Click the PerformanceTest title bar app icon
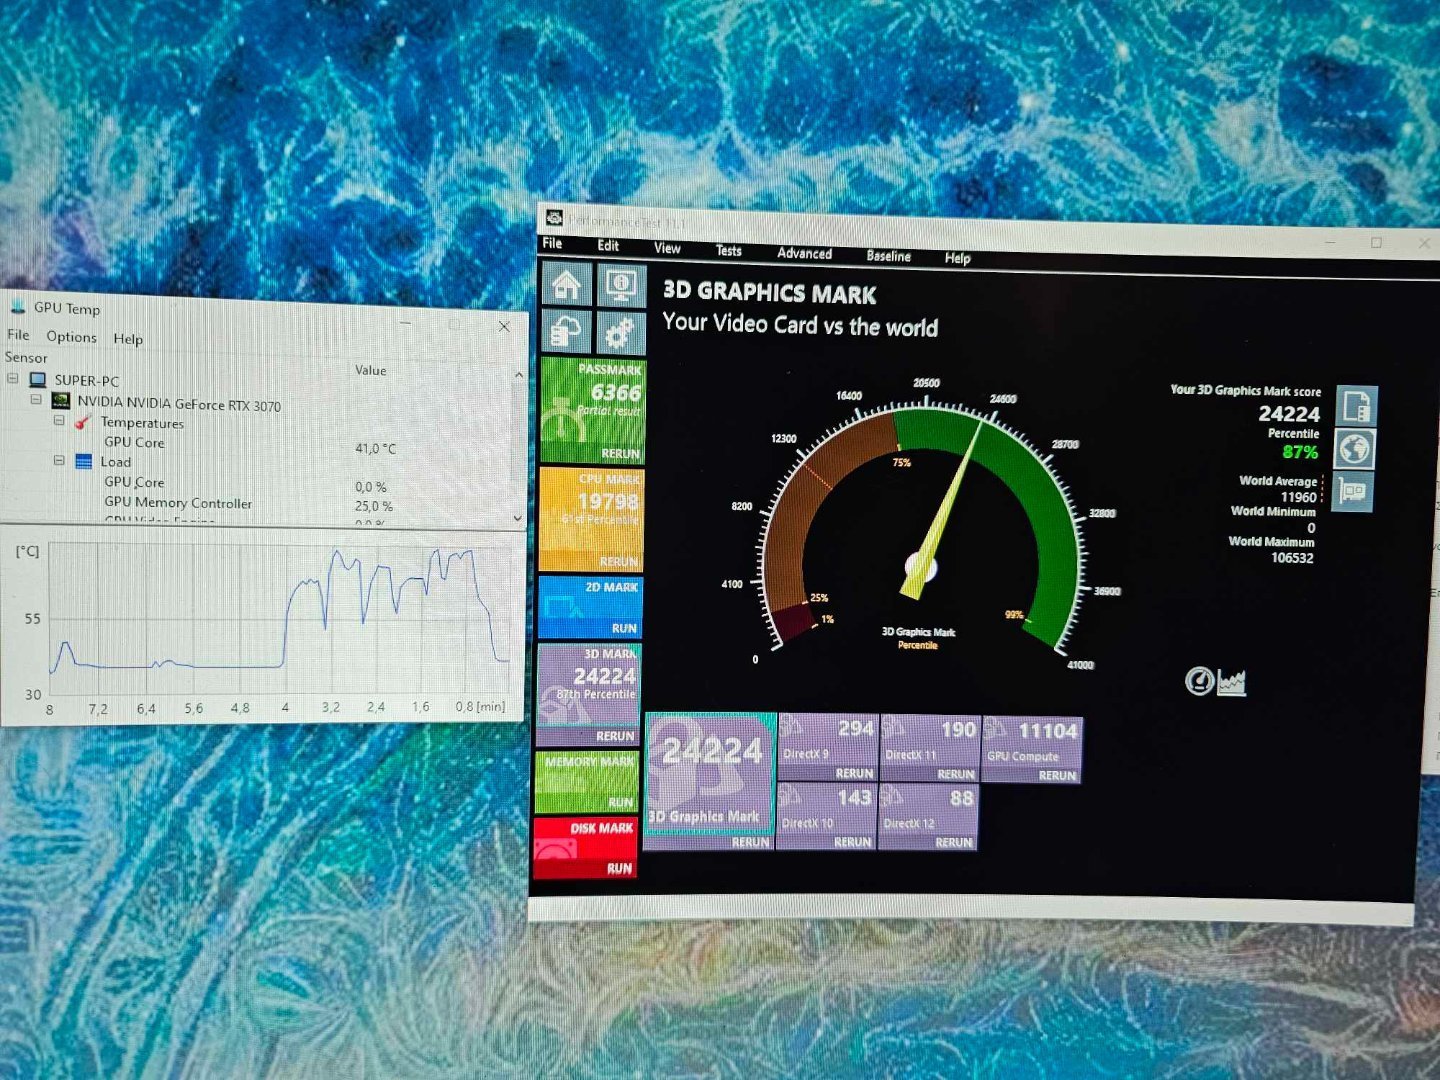Image resolution: width=1440 pixels, height=1080 pixels. (554, 218)
